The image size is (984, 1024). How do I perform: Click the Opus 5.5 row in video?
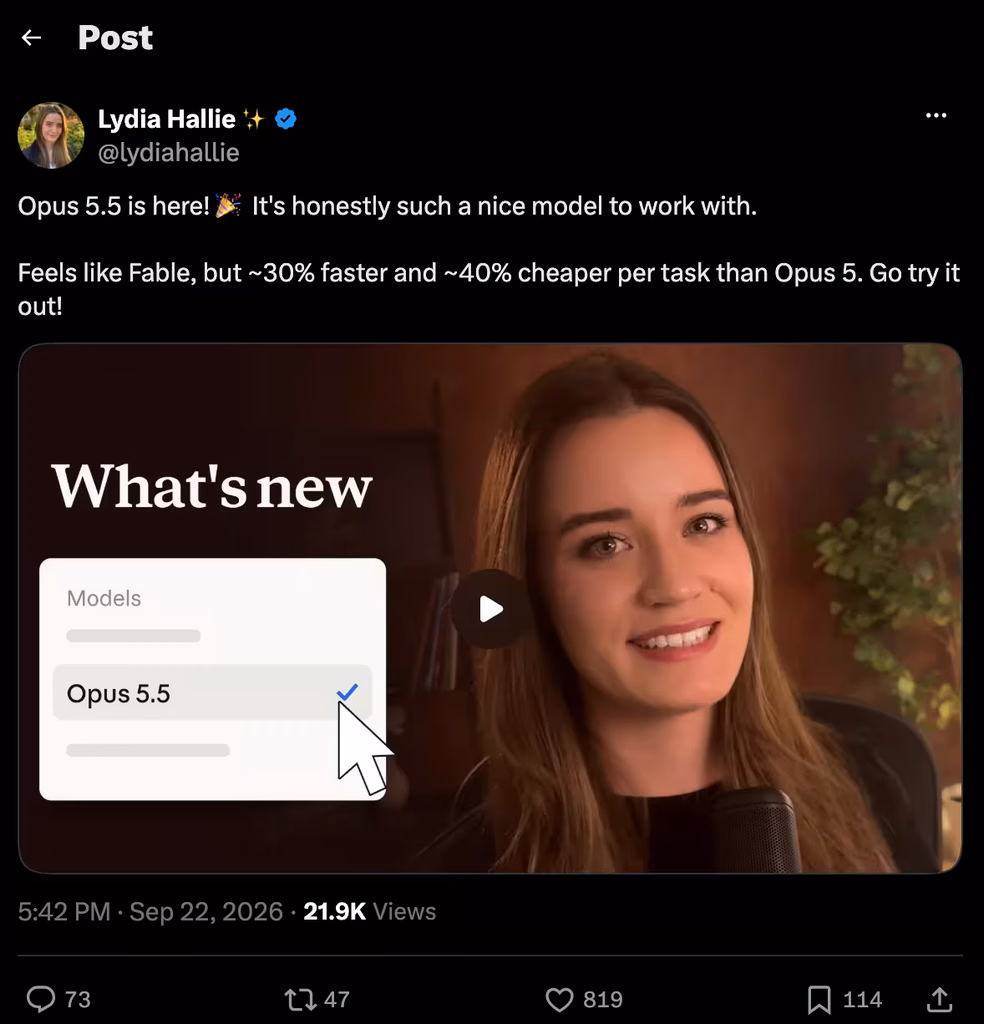(212, 693)
